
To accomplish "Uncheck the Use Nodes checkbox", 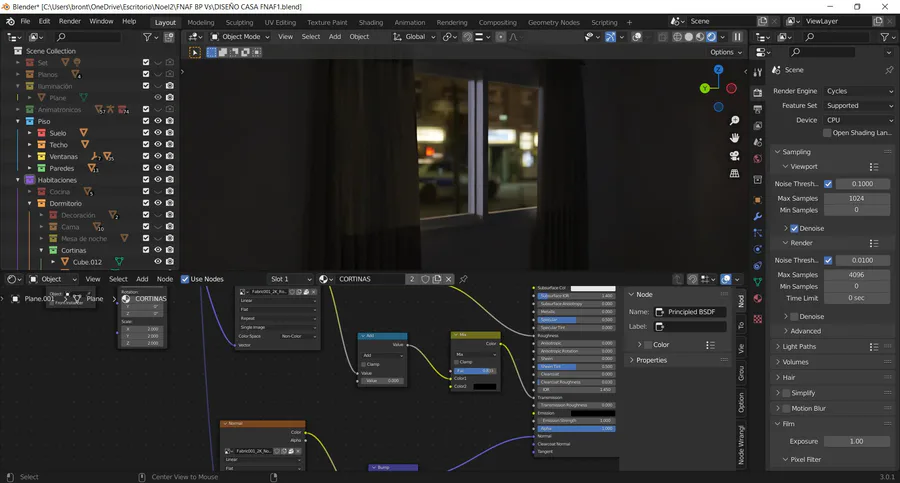I will pyautogui.click(x=183, y=279).
